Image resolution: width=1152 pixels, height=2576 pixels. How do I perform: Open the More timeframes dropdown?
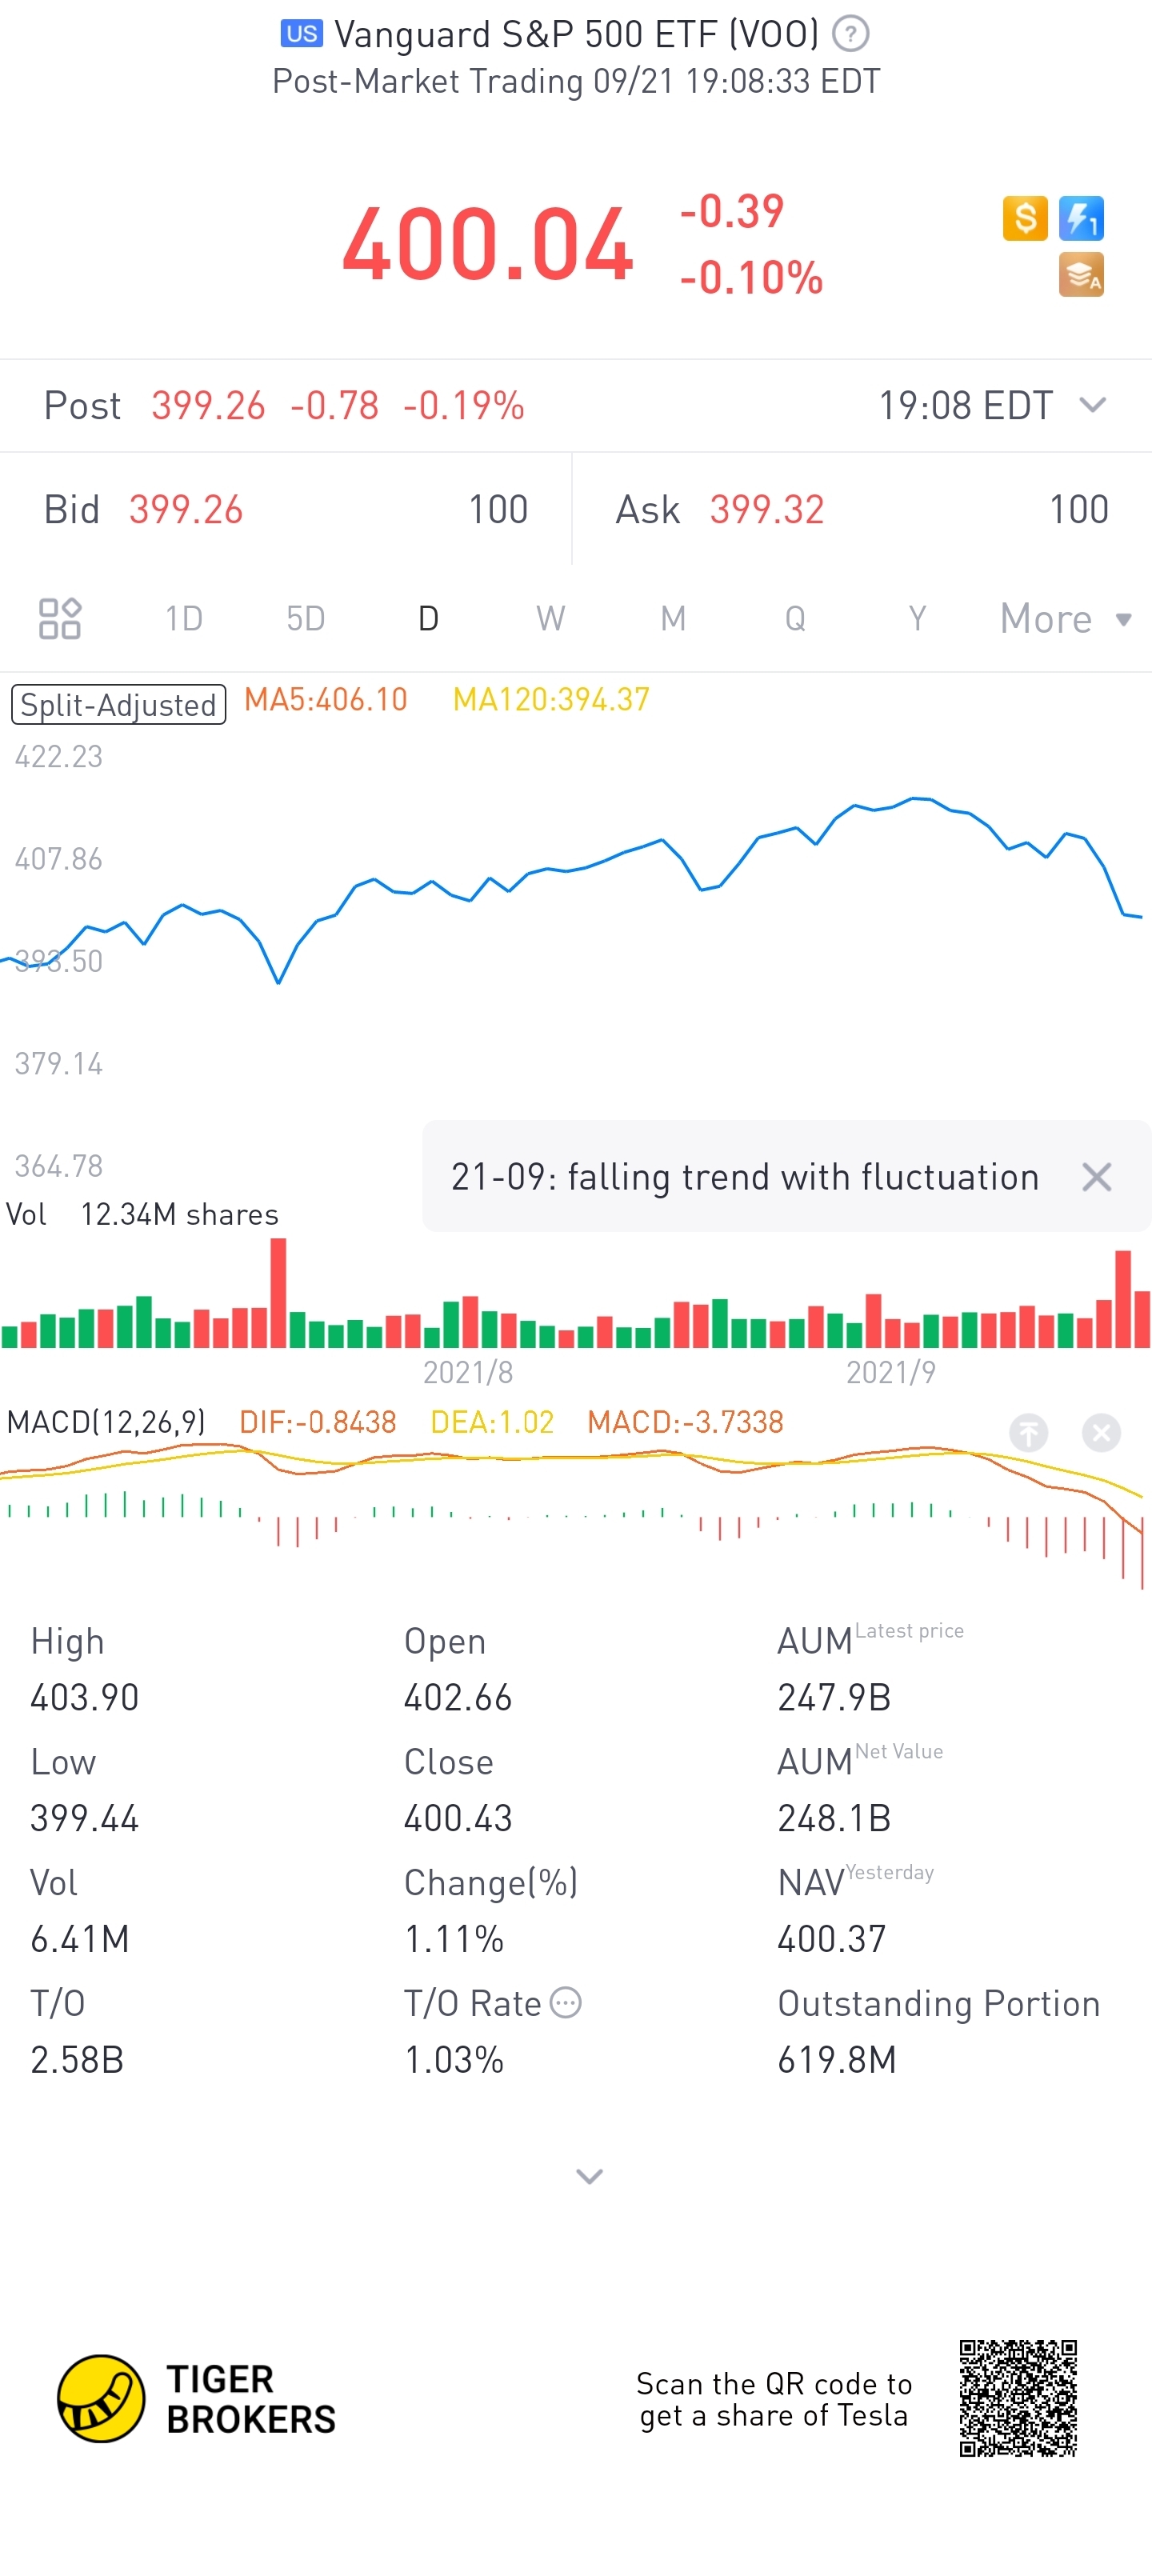click(1064, 619)
